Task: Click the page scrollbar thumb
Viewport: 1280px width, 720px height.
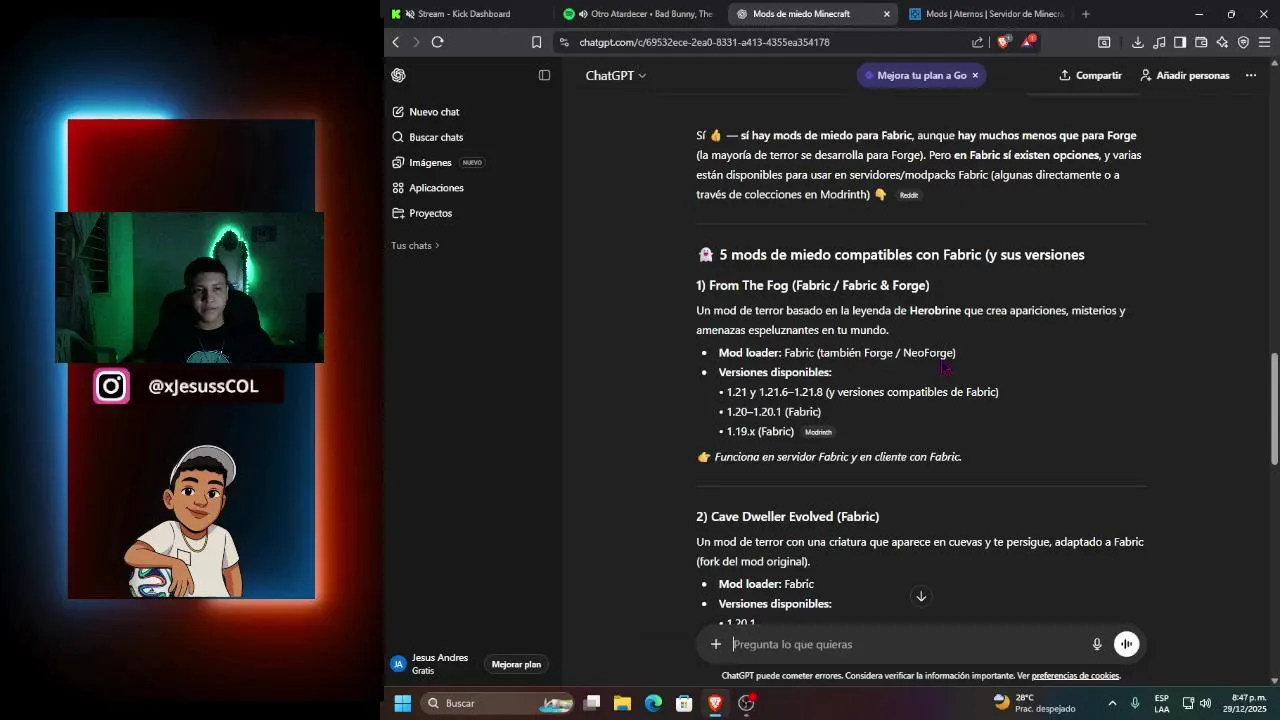Action: [1273, 409]
